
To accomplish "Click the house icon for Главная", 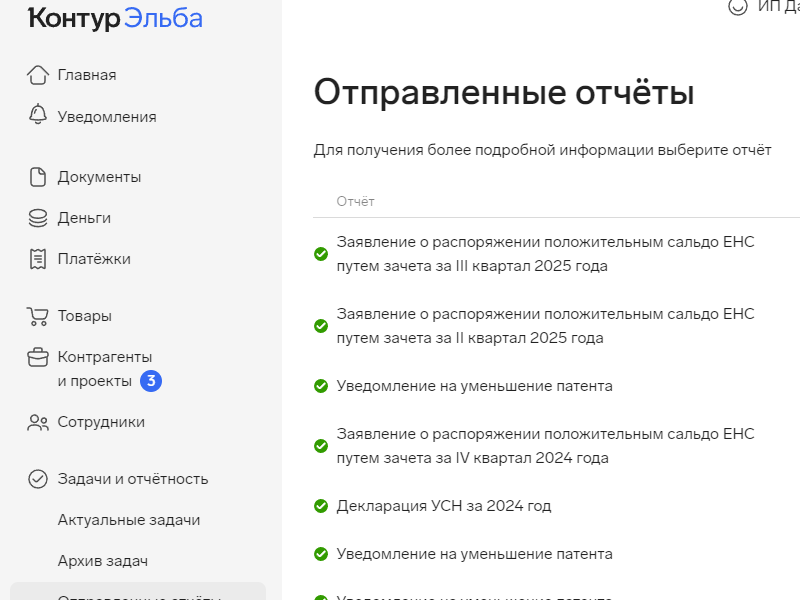I will click(x=38, y=75).
